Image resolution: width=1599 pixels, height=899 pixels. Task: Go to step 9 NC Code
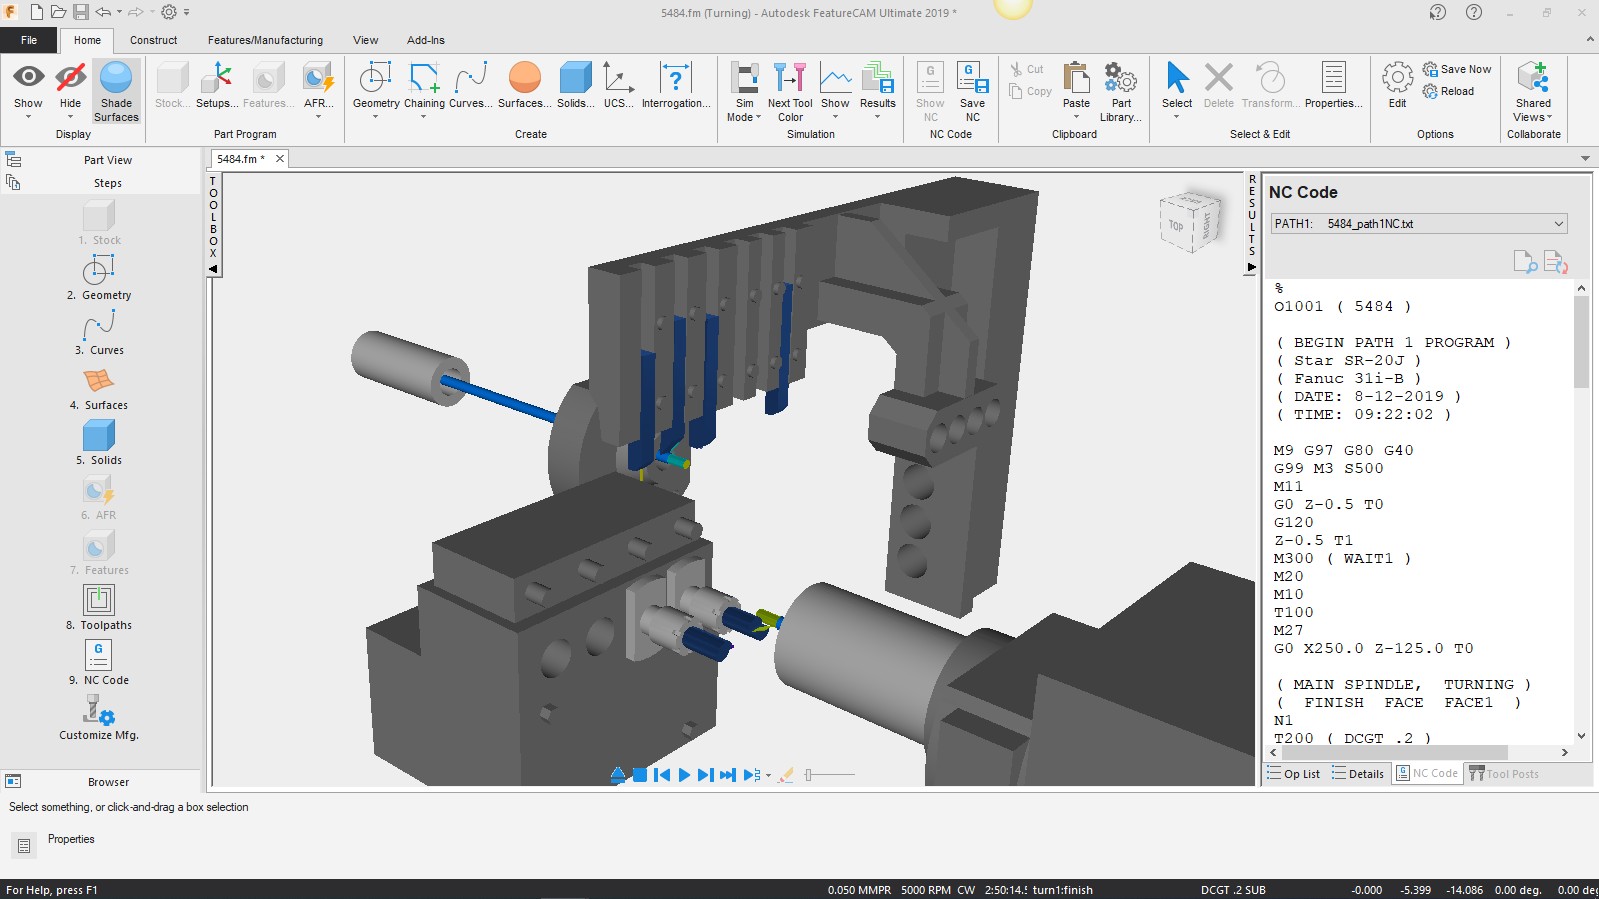99,662
